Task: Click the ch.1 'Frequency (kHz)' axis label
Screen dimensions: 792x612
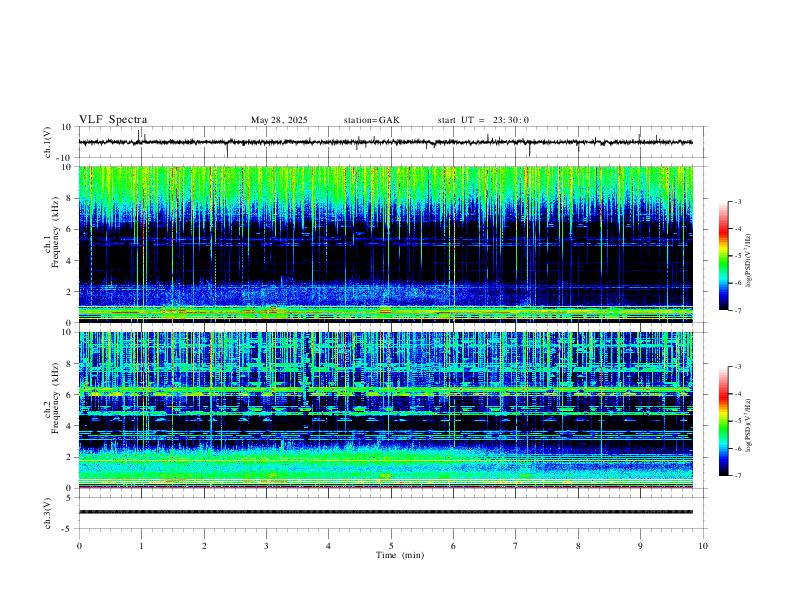Action: pyautogui.click(x=56, y=232)
